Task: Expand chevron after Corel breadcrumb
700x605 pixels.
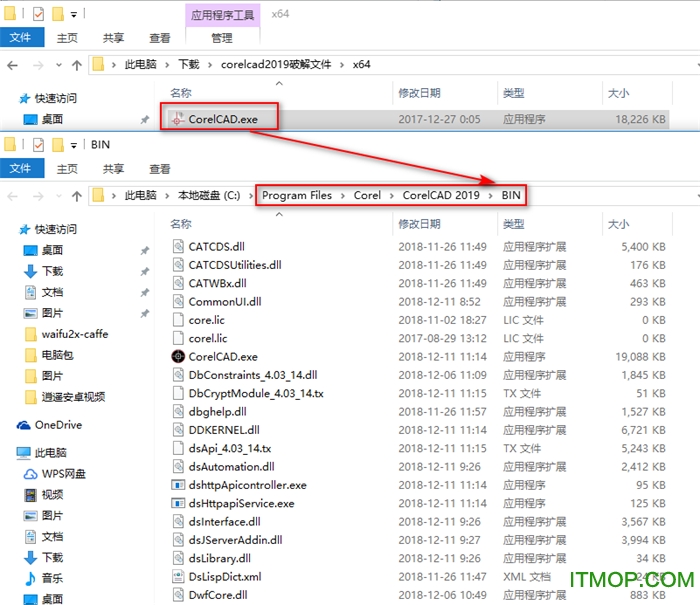Action: click(x=392, y=196)
